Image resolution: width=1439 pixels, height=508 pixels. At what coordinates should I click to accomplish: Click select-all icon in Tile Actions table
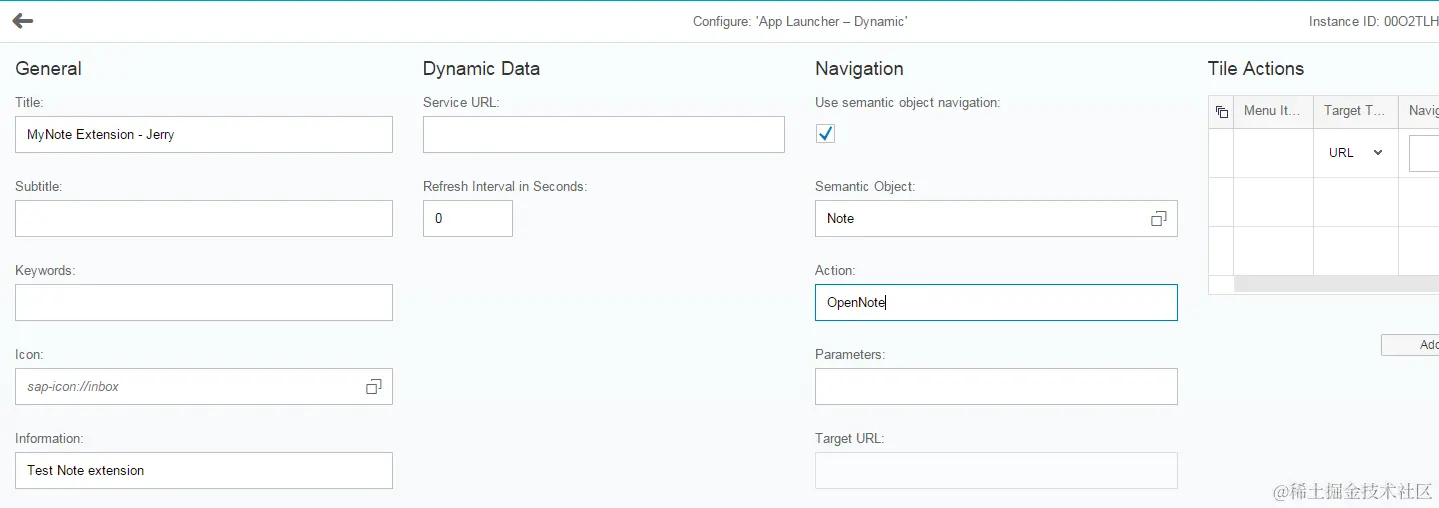click(x=1221, y=112)
